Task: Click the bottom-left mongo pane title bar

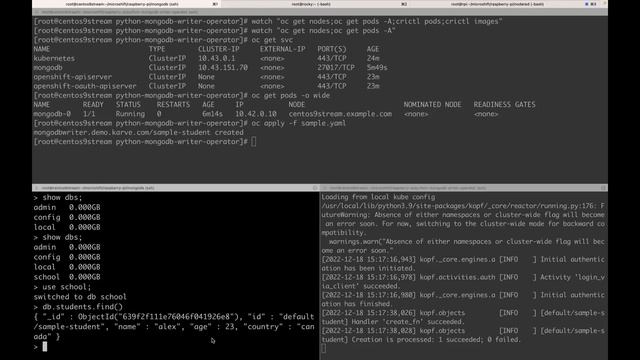Action: pyautogui.click(x=176, y=188)
